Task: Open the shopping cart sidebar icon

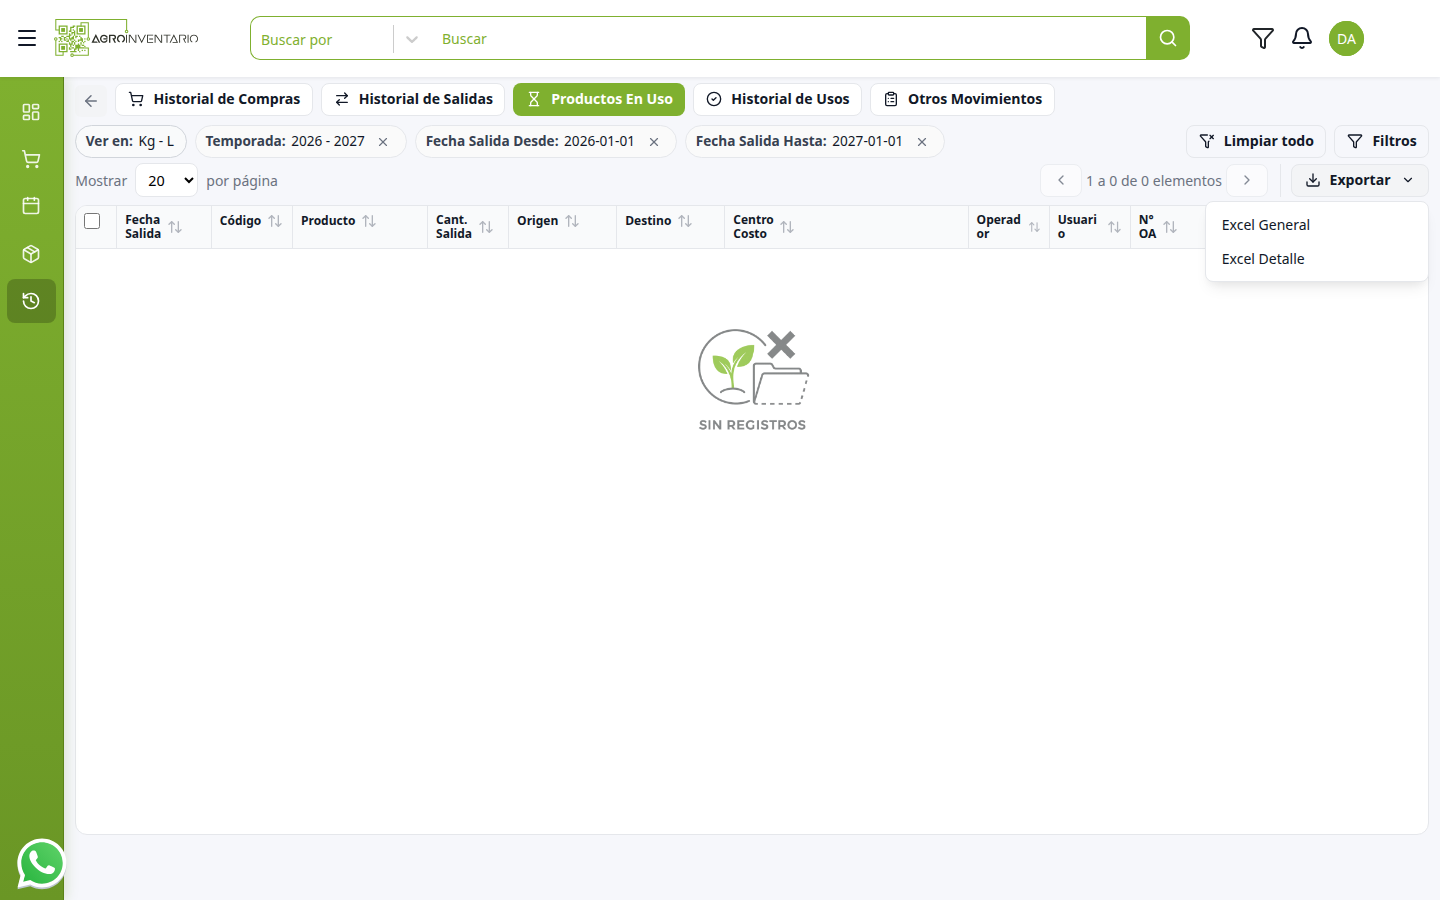Action: pyautogui.click(x=31, y=159)
